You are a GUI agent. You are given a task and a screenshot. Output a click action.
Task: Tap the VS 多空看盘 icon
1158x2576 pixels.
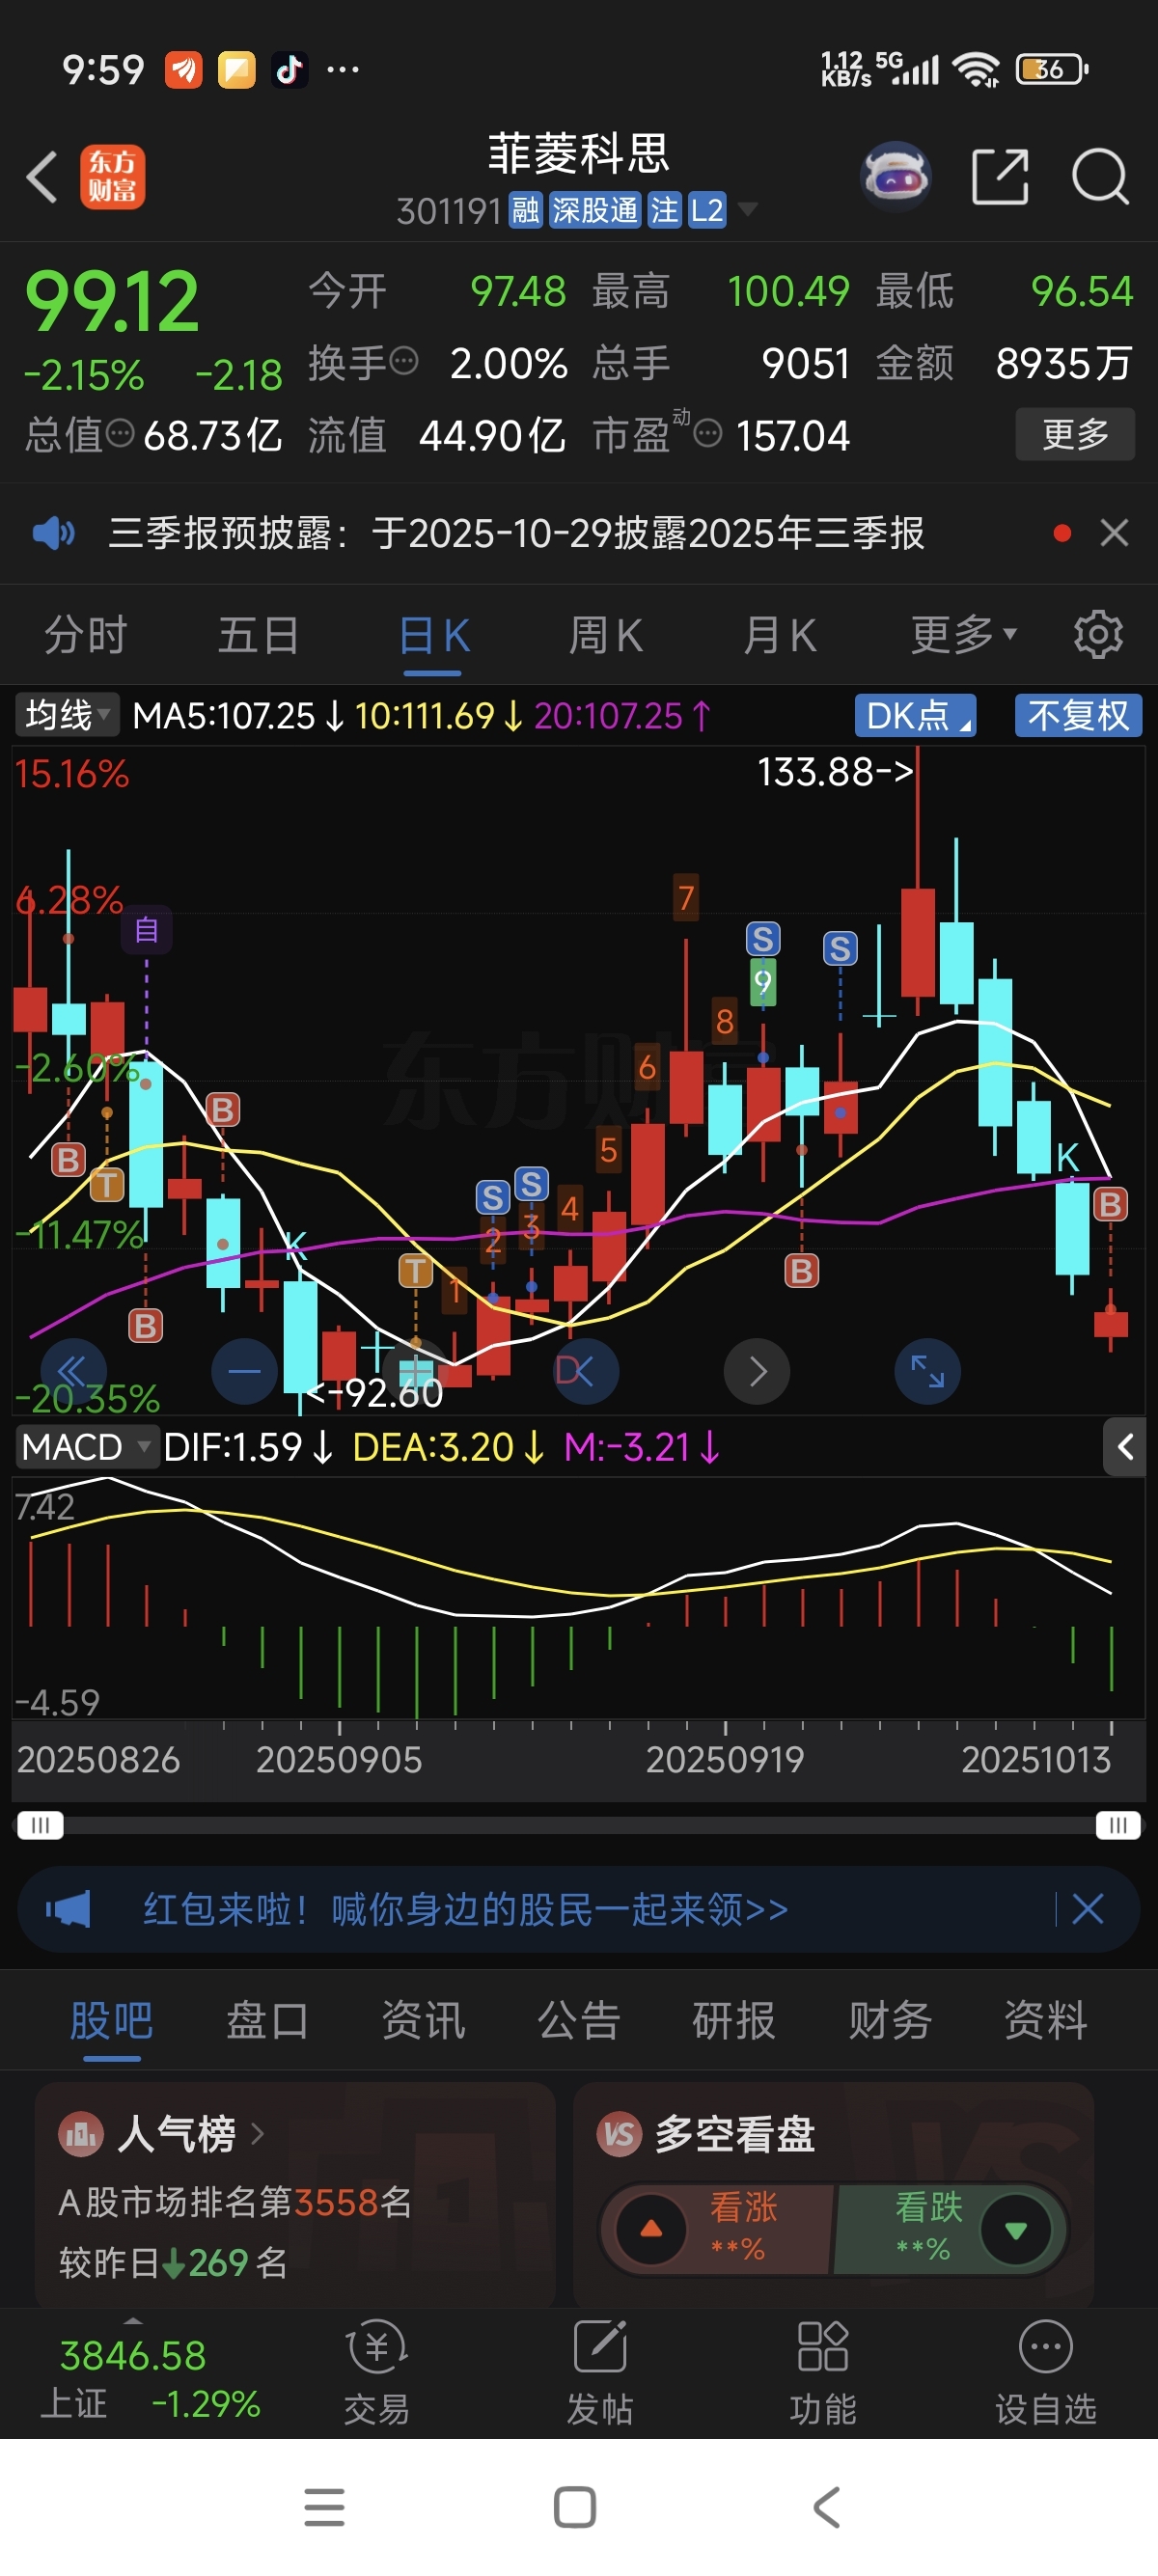tap(619, 2135)
